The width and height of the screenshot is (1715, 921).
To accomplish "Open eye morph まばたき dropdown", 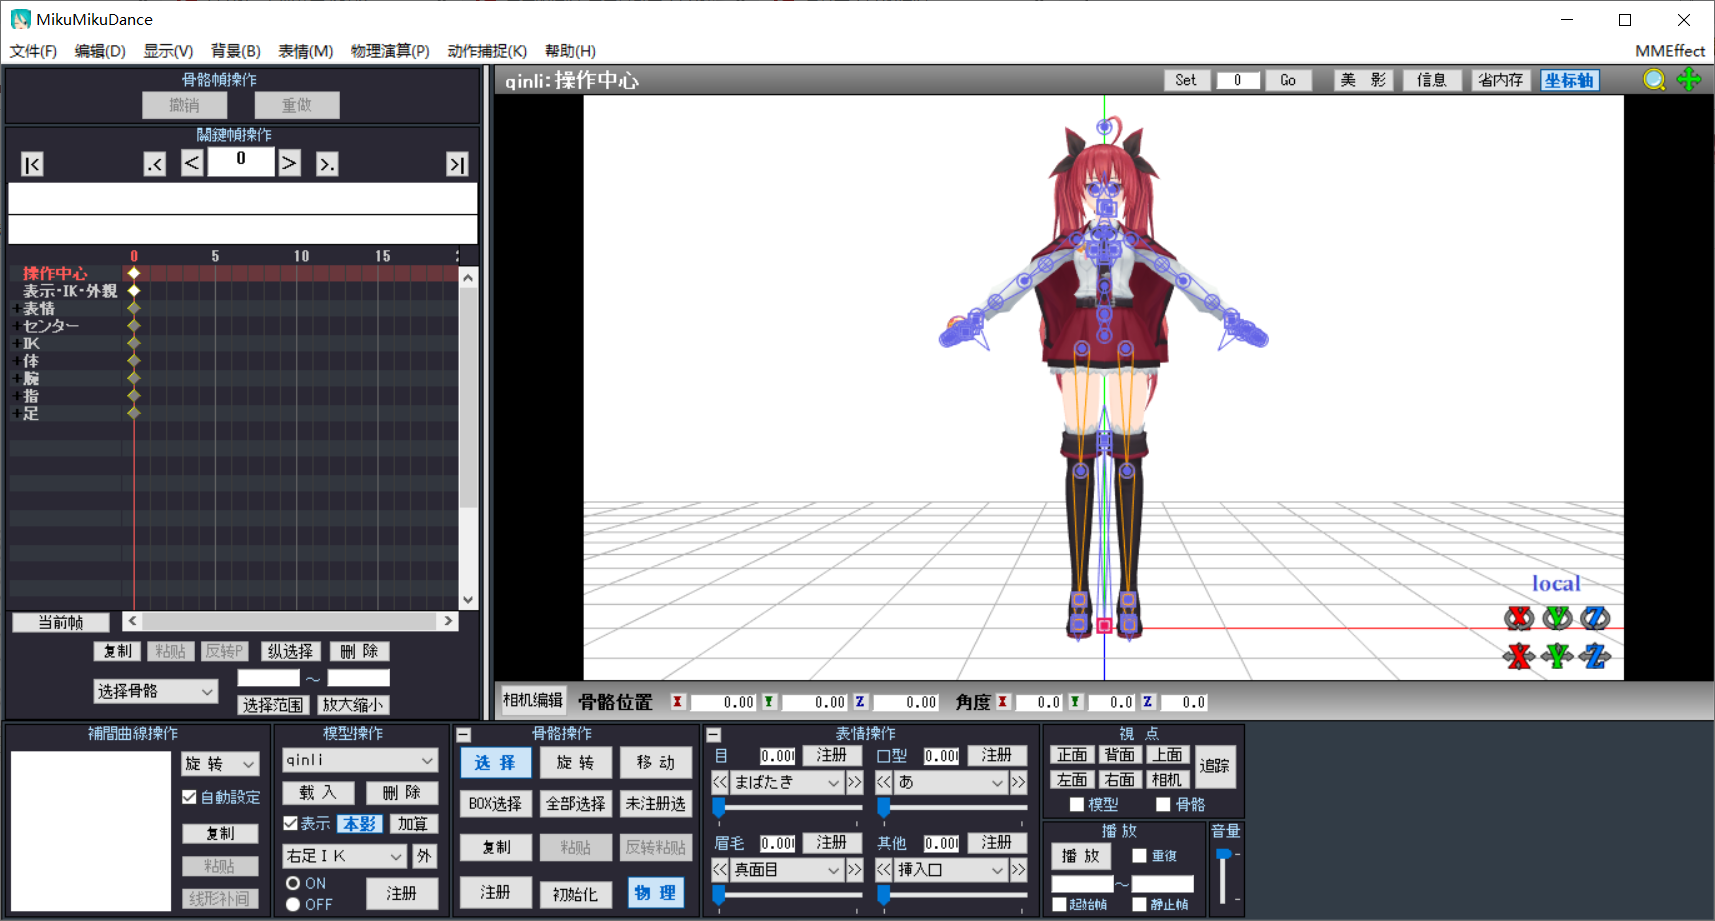I will click(787, 782).
